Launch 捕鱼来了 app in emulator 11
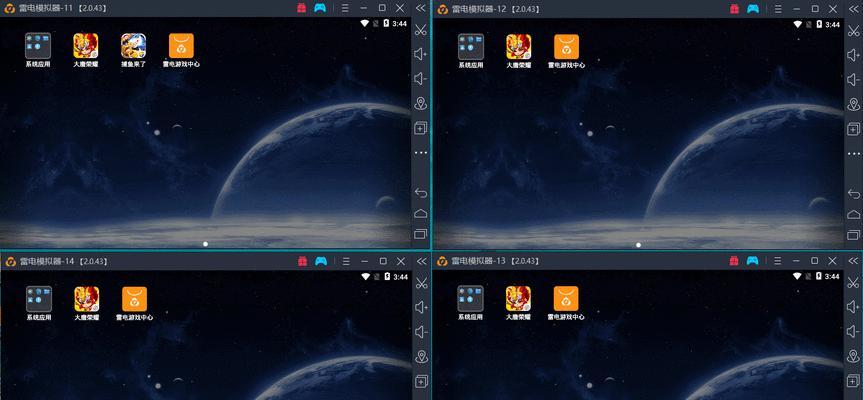Viewport: 863px width, 400px height. coord(134,46)
